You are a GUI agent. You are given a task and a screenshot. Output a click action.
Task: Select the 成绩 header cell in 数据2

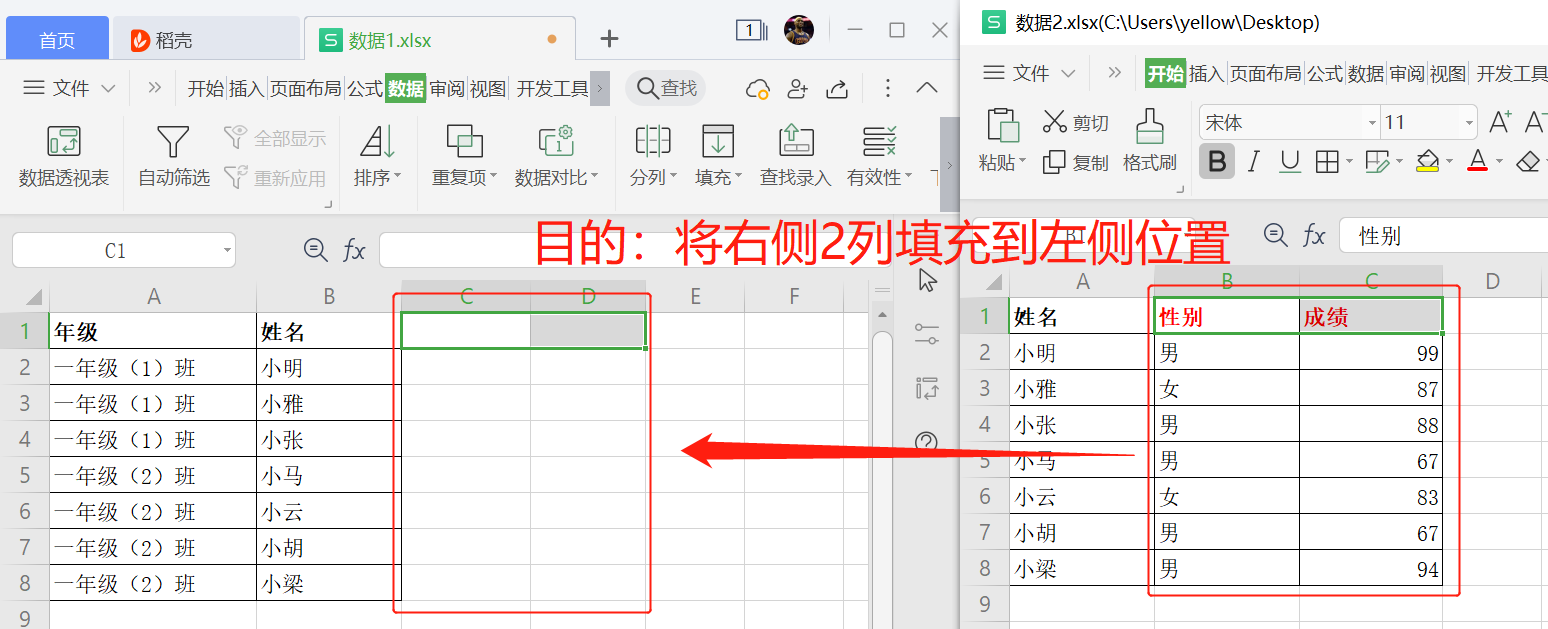(1371, 317)
